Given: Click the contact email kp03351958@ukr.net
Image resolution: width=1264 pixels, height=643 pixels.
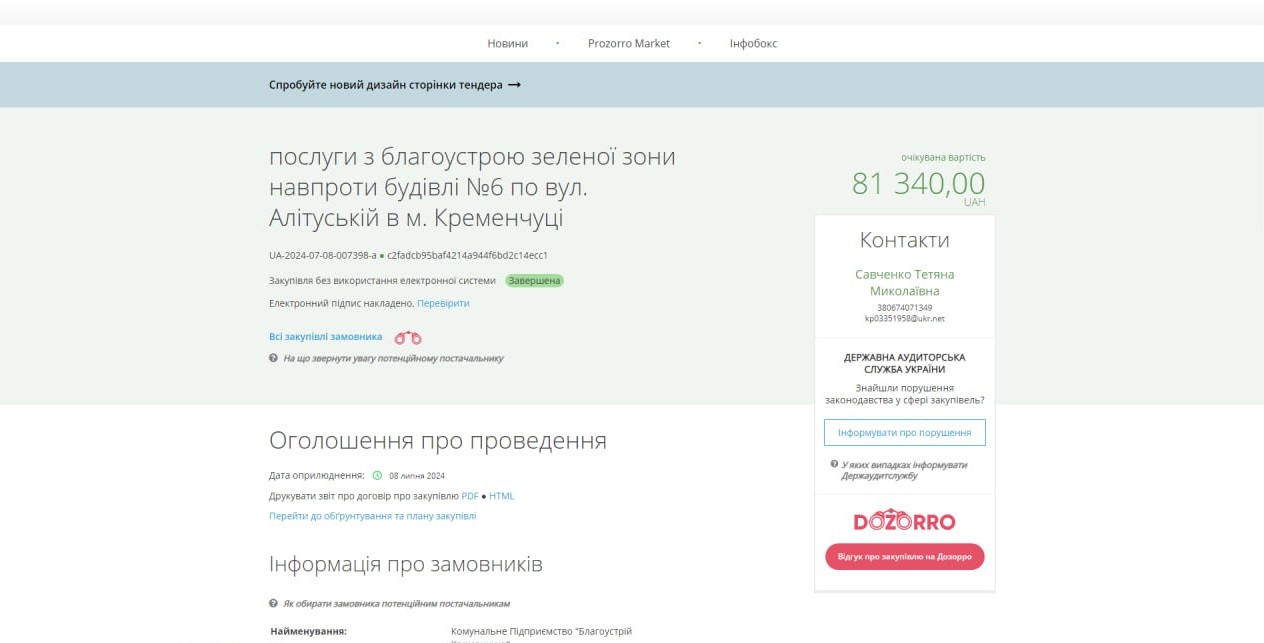Looking at the screenshot, I should [x=904, y=319].
